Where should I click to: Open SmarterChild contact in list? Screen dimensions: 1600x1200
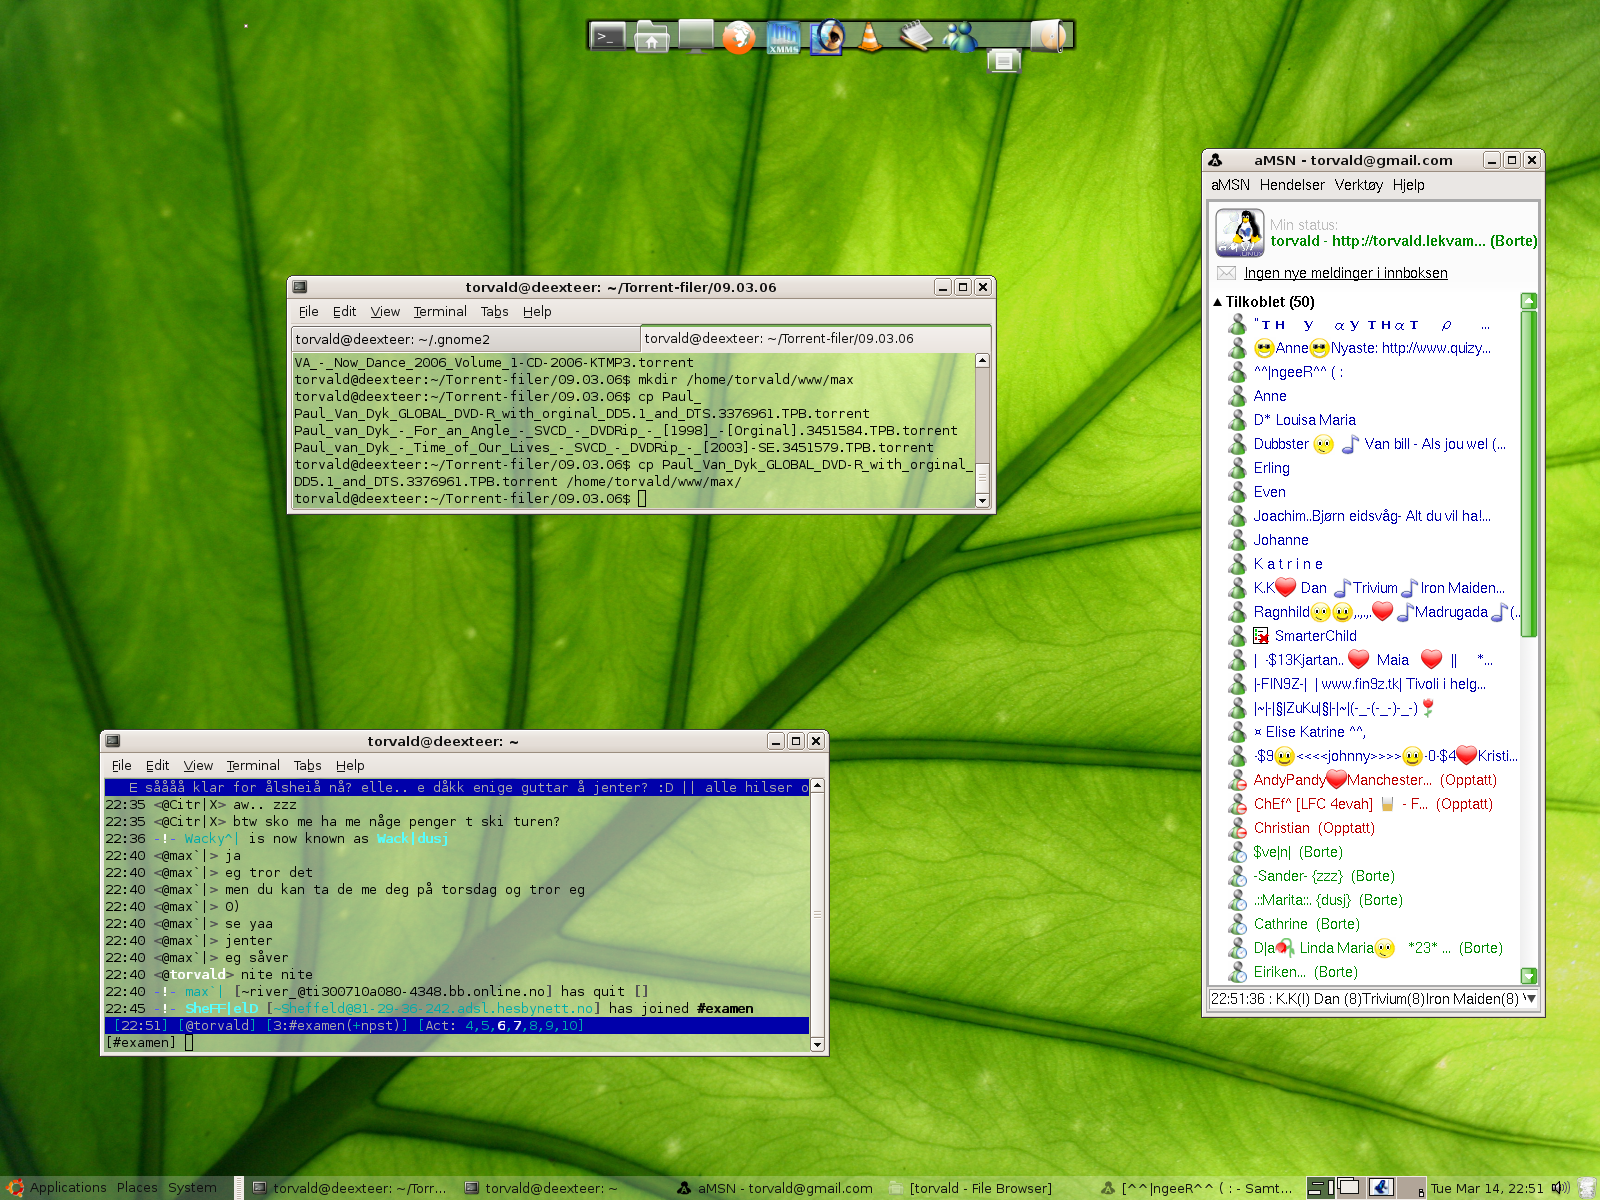[1315, 636]
